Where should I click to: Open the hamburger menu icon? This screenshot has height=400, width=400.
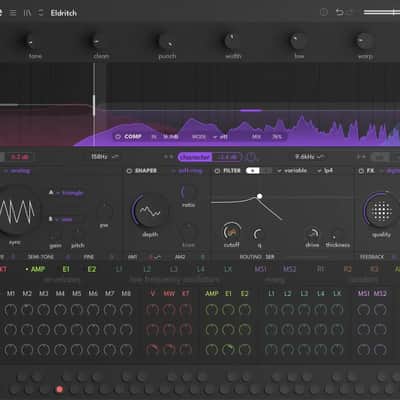13,13
